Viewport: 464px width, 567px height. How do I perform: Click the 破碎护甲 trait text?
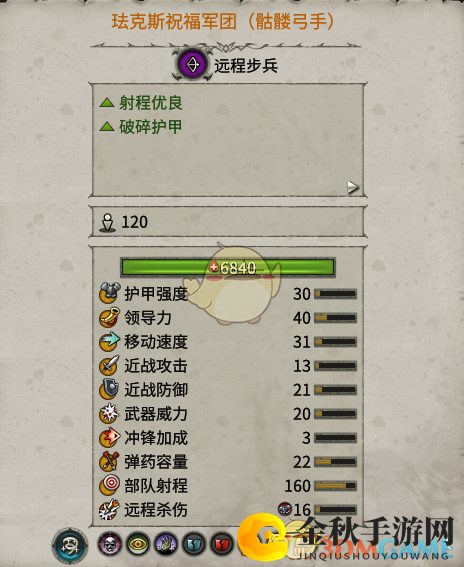point(151,127)
